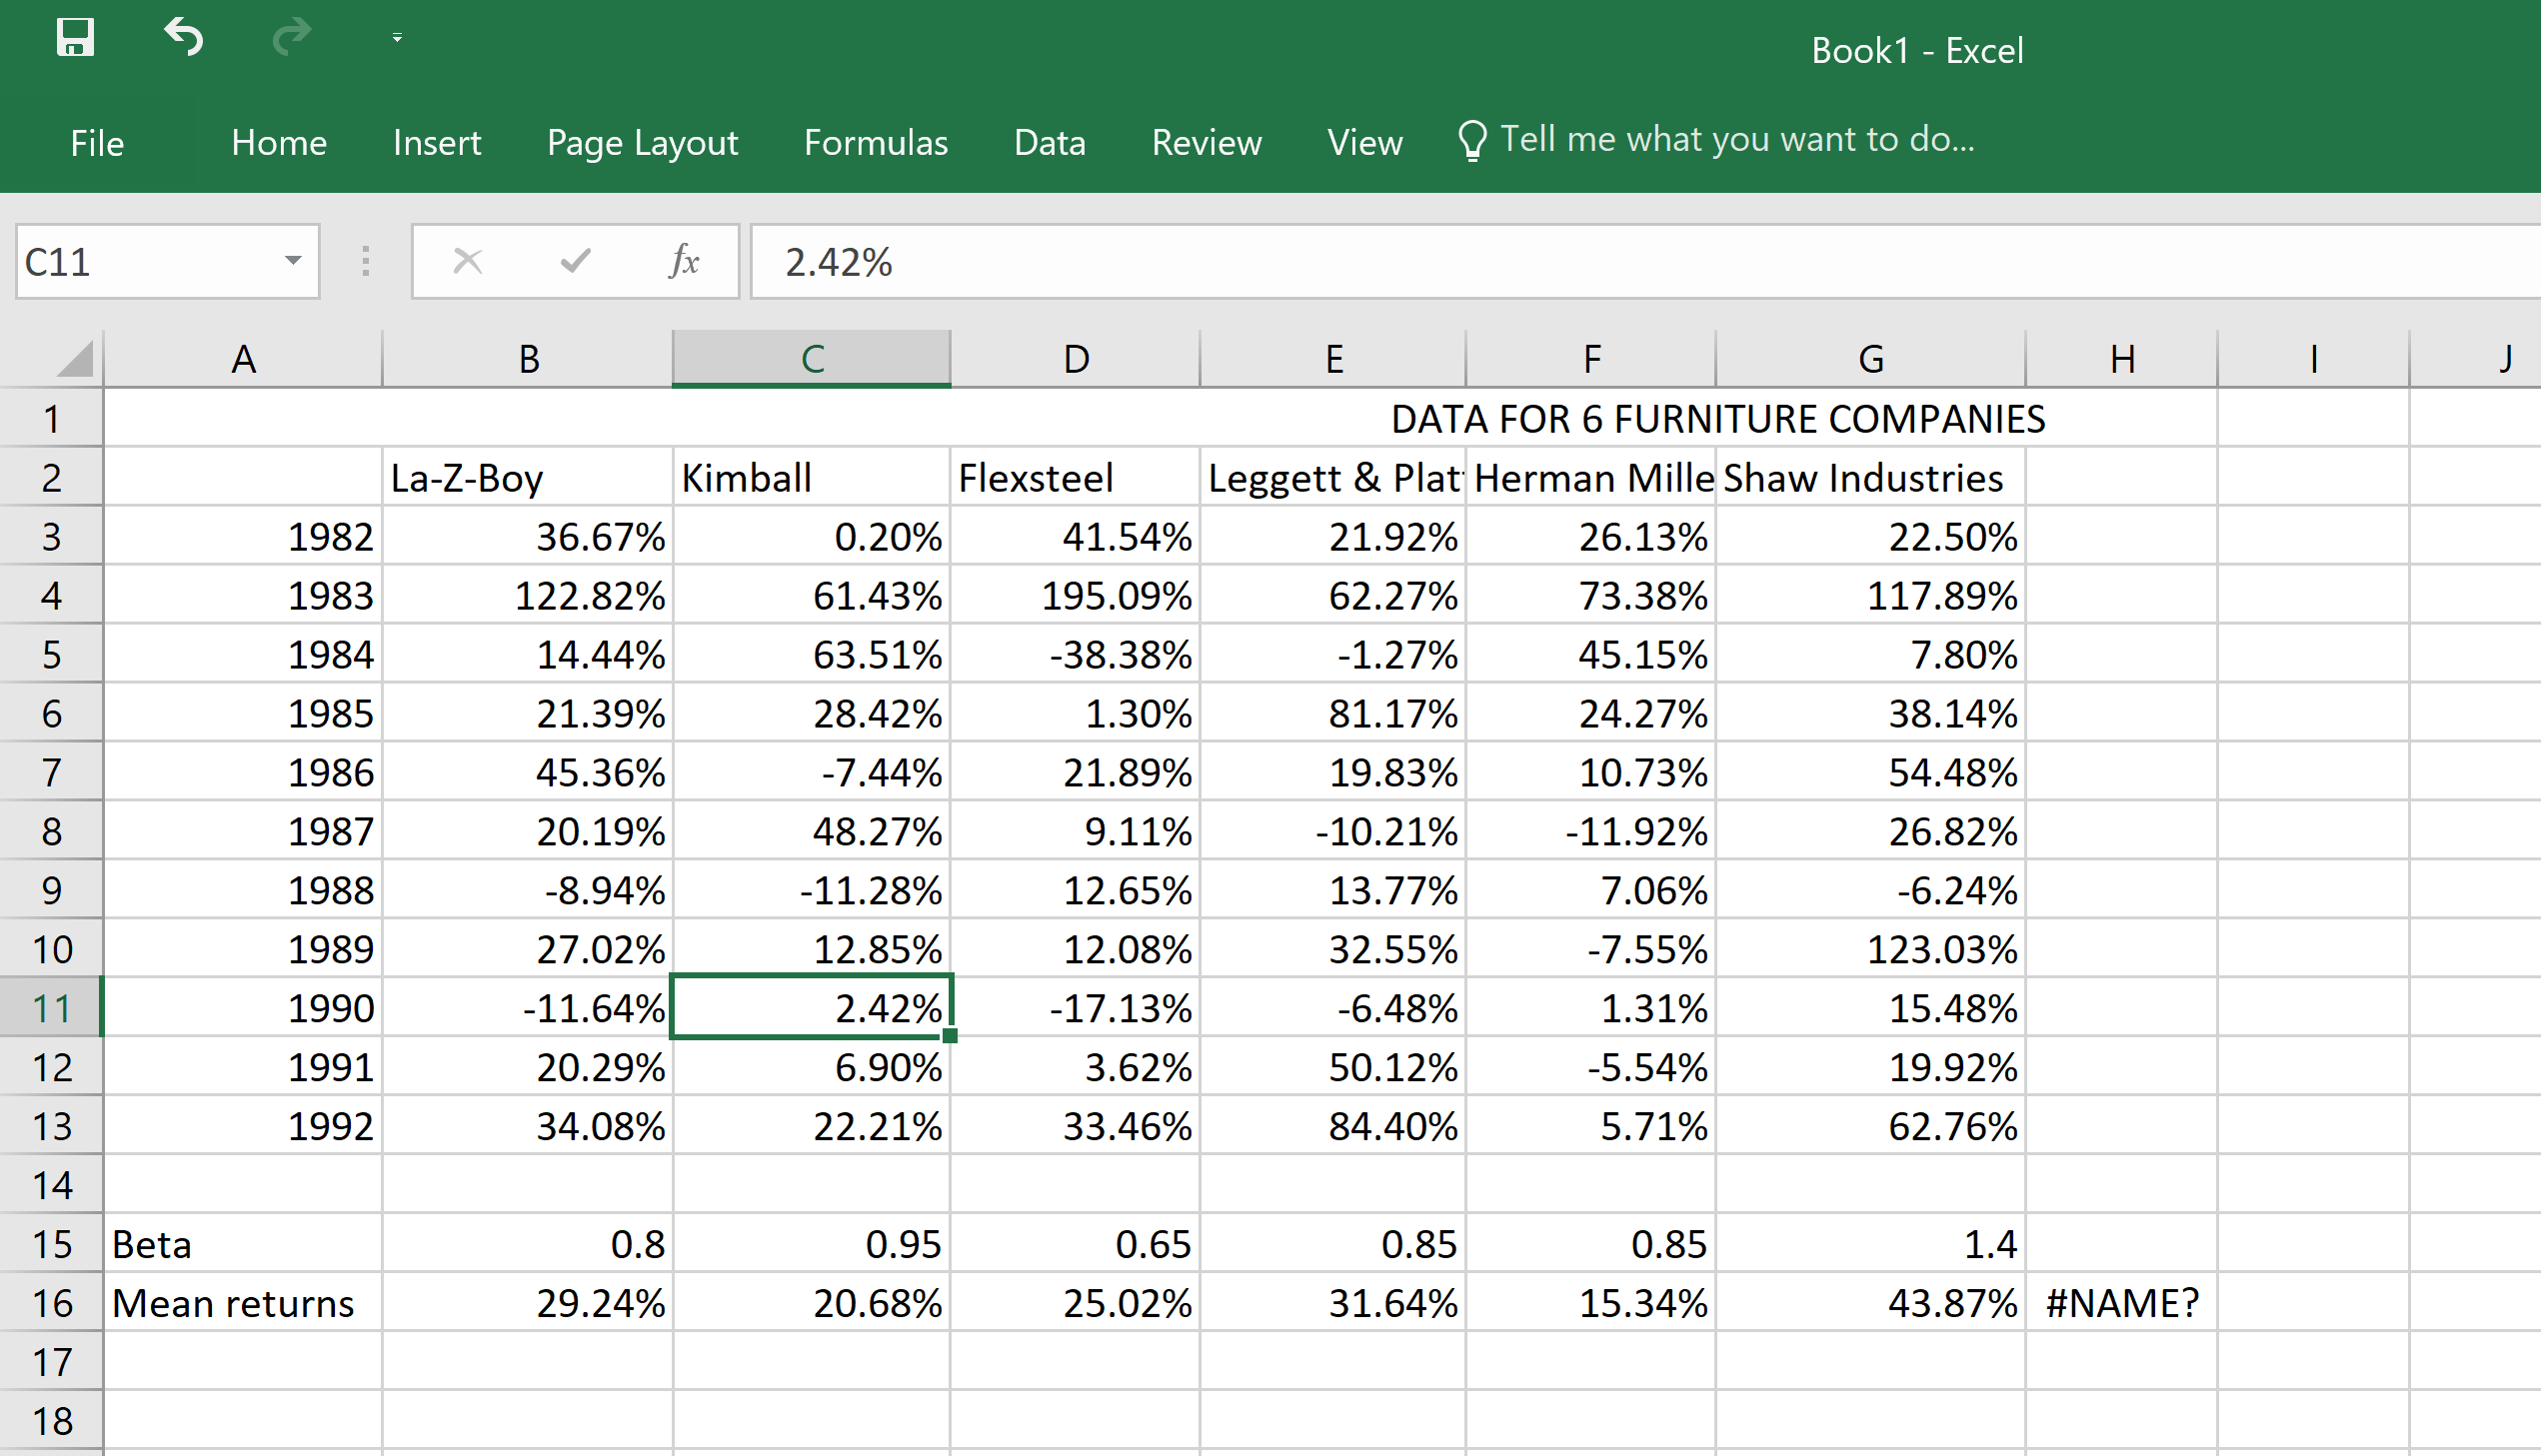Screen dimensions: 2541x1456
Task: Click the cell showing -11.92%
Action: [1592, 831]
